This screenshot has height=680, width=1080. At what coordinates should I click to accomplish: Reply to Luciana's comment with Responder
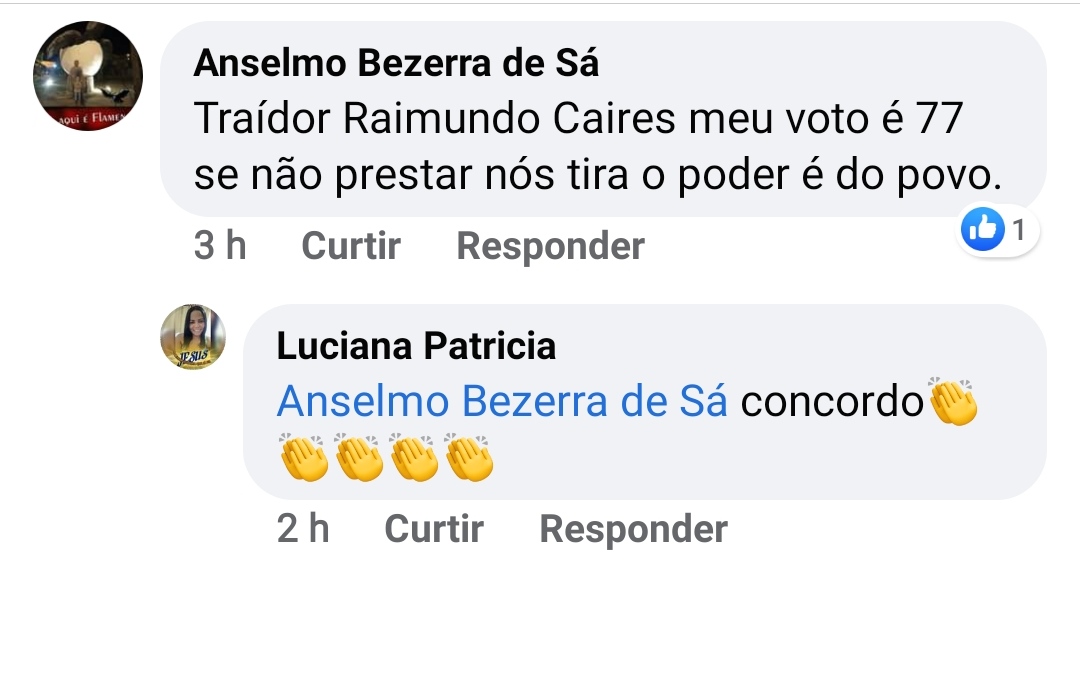pos(633,529)
